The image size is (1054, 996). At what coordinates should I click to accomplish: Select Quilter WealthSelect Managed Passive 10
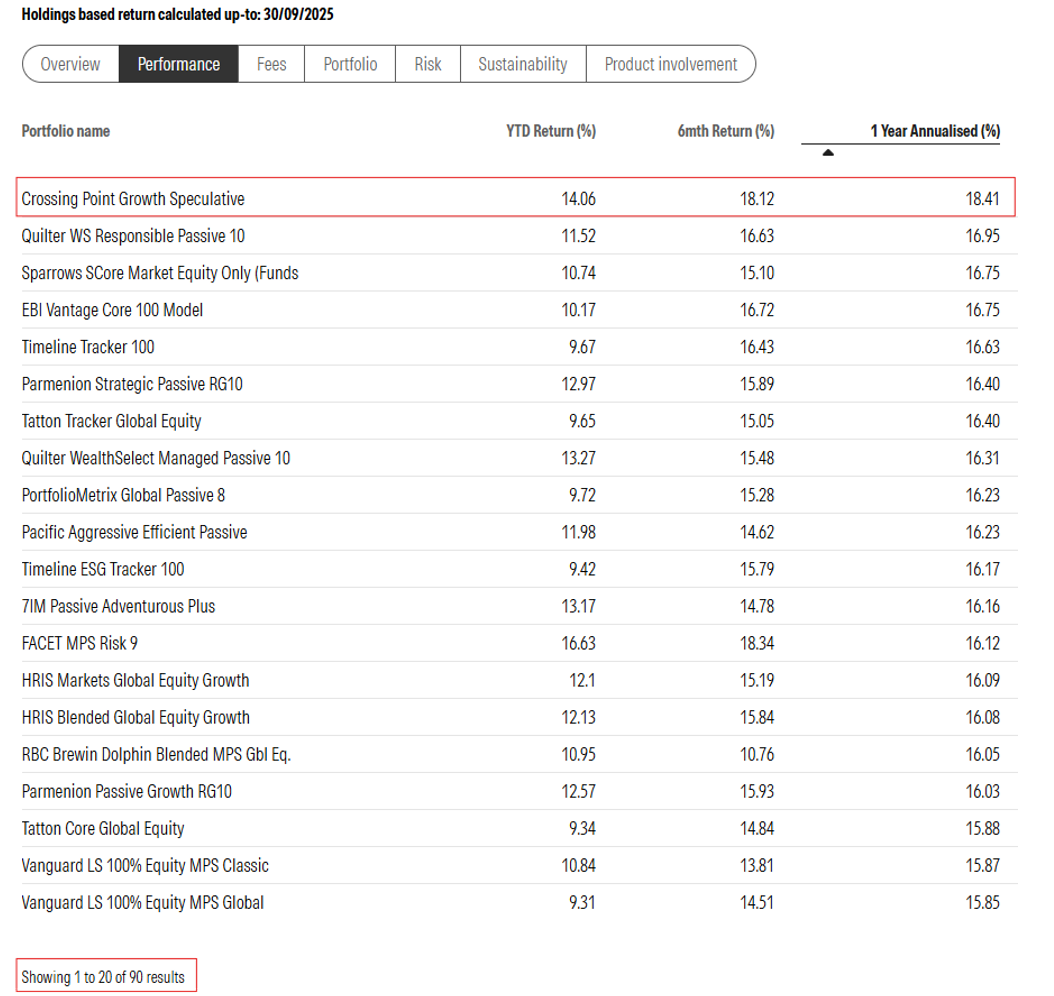(156, 458)
